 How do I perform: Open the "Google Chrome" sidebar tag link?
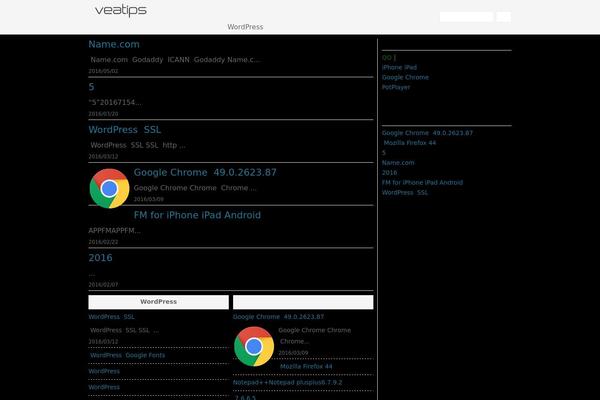pos(405,77)
